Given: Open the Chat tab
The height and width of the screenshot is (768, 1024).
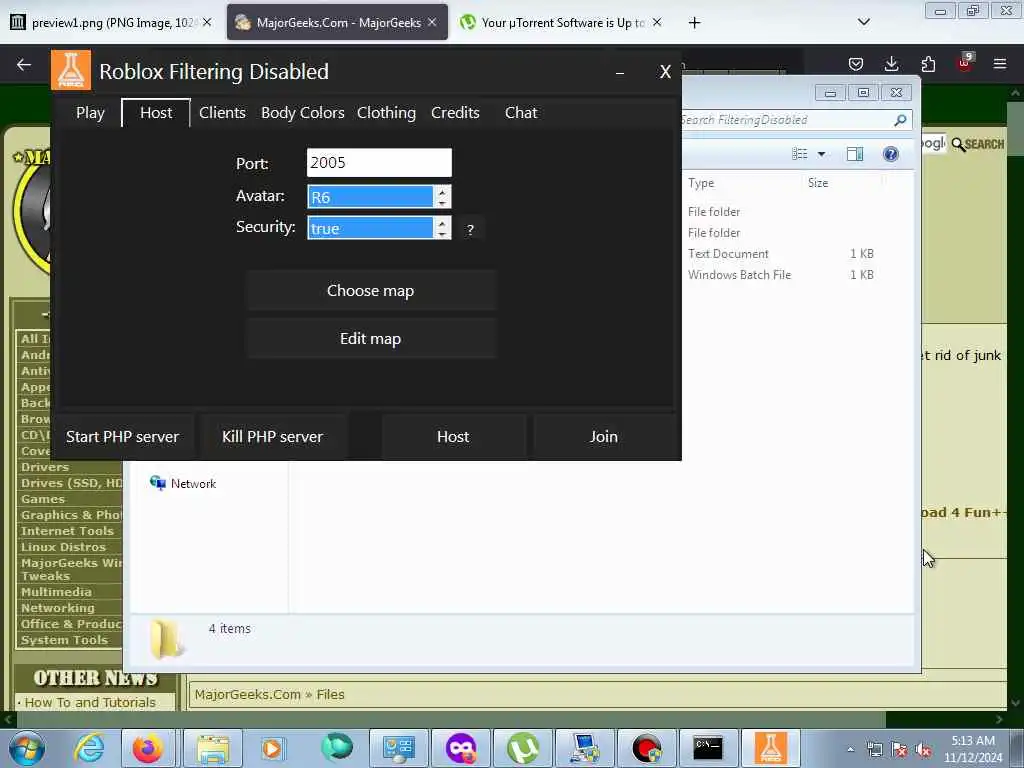Looking at the screenshot, I should click(520, 112).
